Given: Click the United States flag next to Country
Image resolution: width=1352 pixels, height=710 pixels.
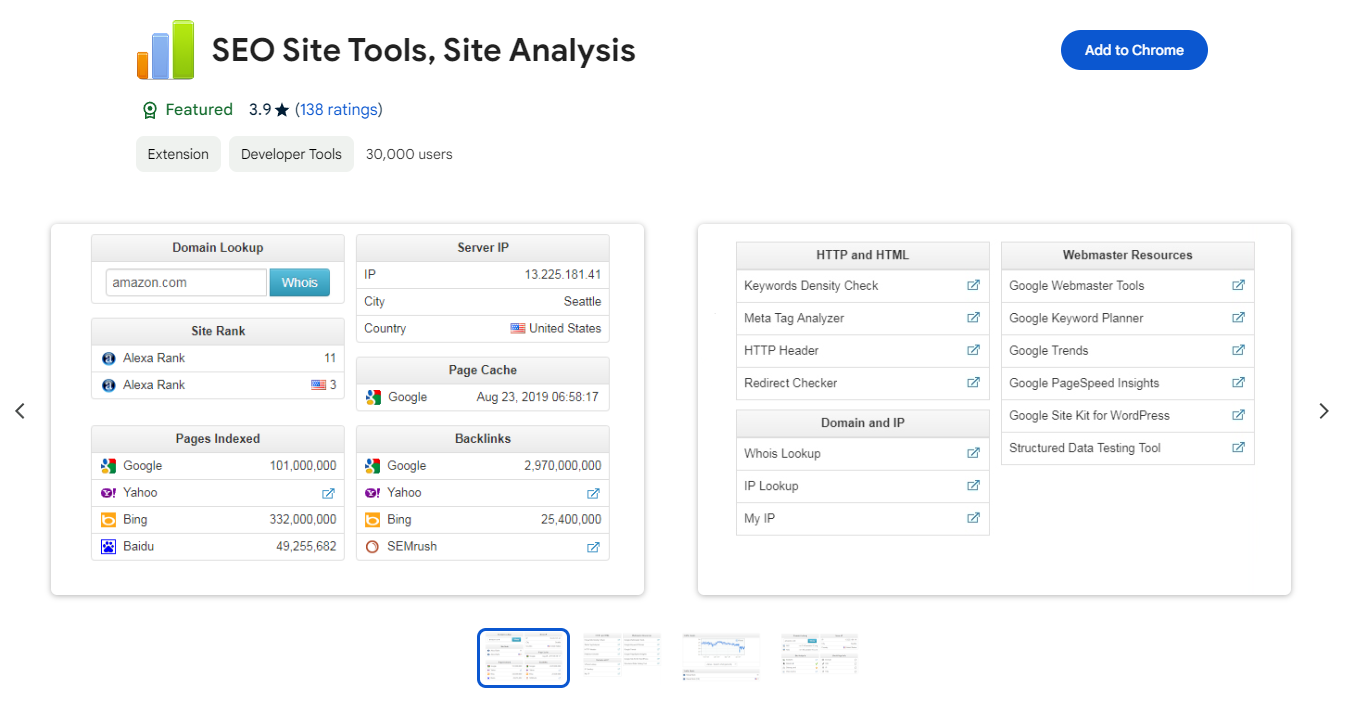Looking at the screenshot, I should tap(518, 328).
